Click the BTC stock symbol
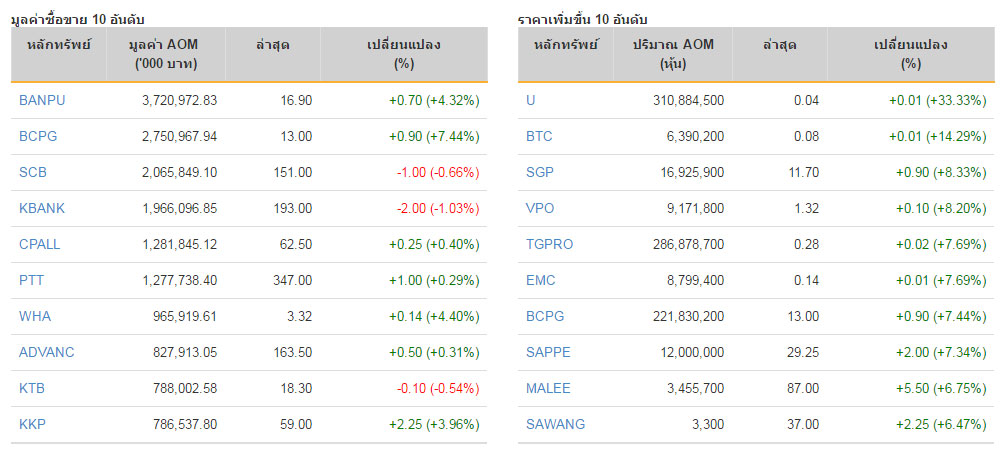 (539, 136)
